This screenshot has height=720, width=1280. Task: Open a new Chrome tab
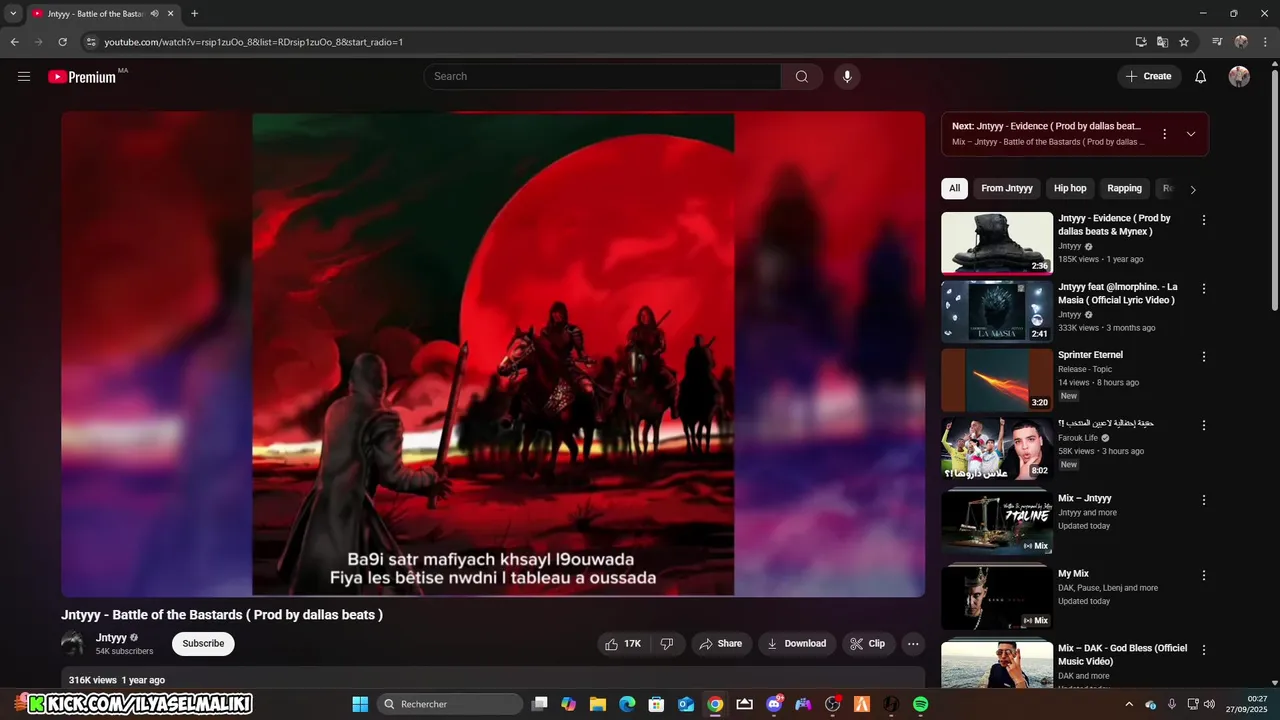pos(194,14)
